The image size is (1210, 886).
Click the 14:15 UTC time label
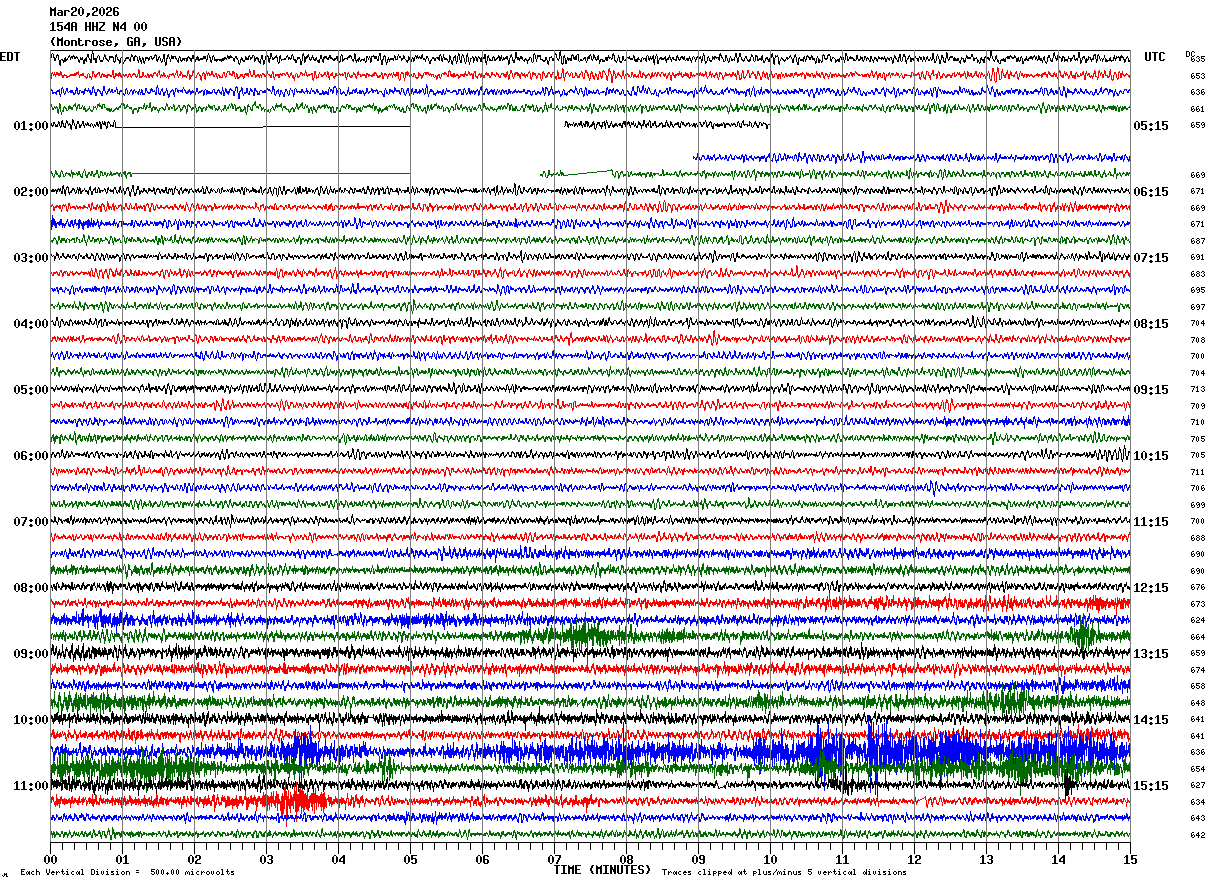point(1151,720)
